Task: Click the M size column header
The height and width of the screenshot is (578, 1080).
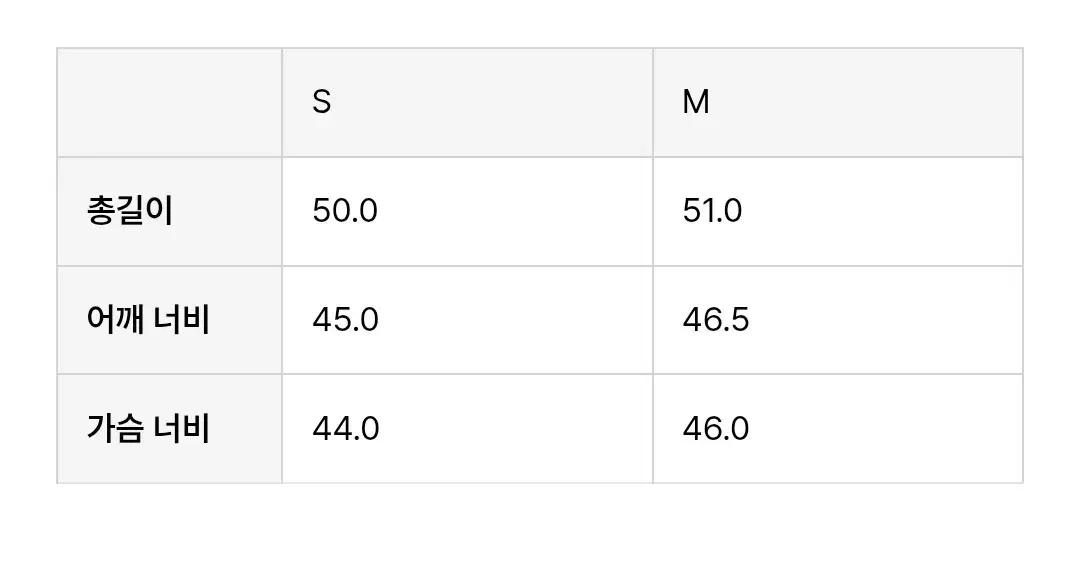Action: (696, 102)
